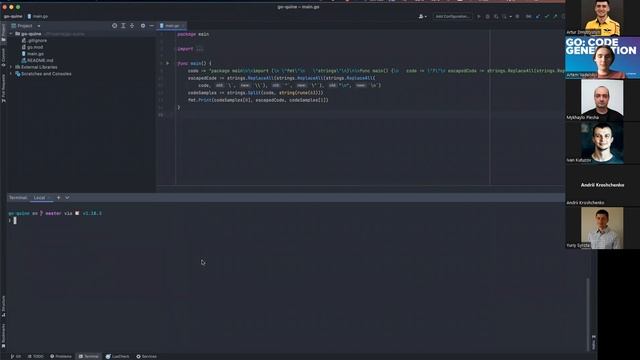Click Ivan Kabatov's video thumbnail
The image size is (640, 360).
click(x=602, y=142)
